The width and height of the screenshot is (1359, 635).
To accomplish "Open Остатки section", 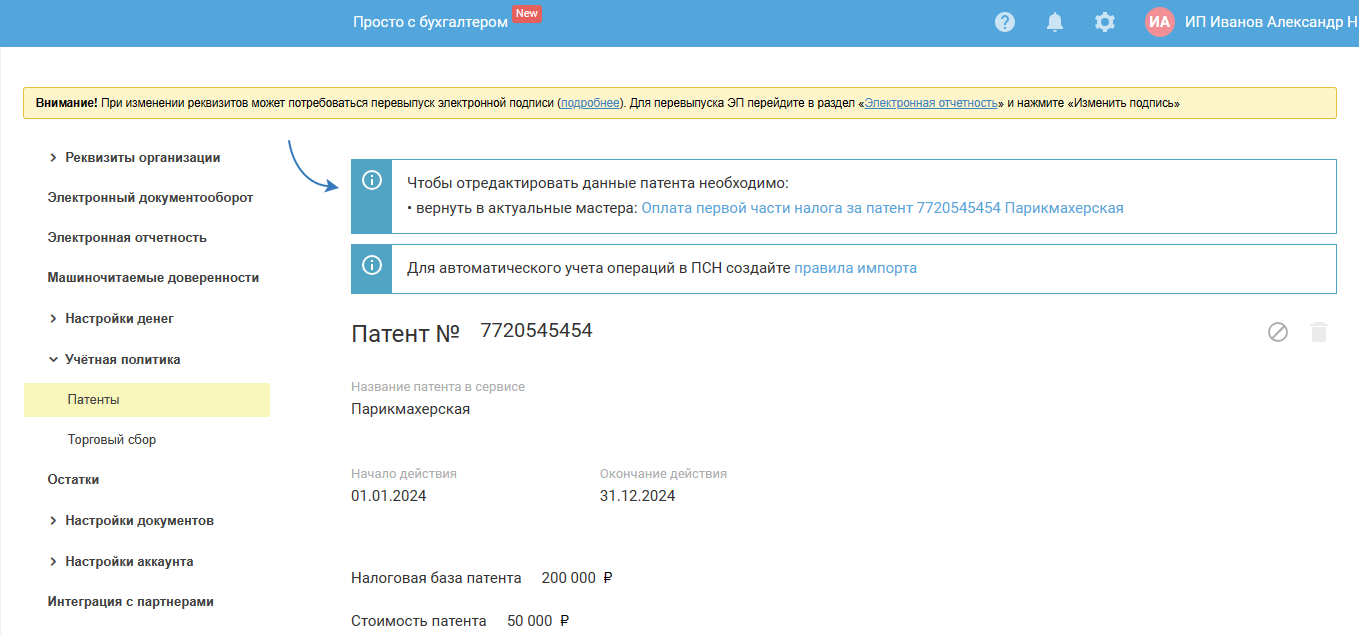I will click(x=73, y=480).
